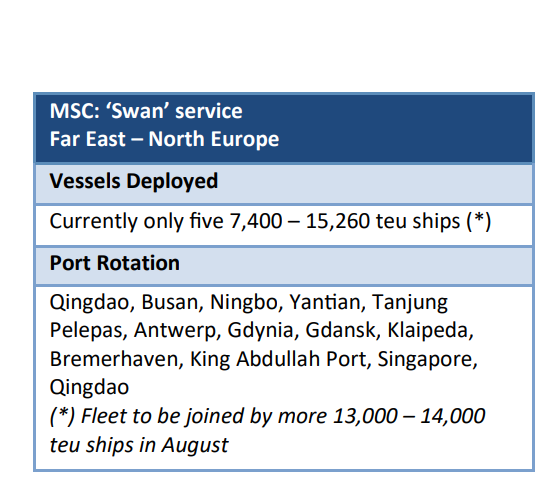The height and width of the screenshot is (493, 551).
Task: Click the '15,260' teu figure
Action: [x=338, y=221]
